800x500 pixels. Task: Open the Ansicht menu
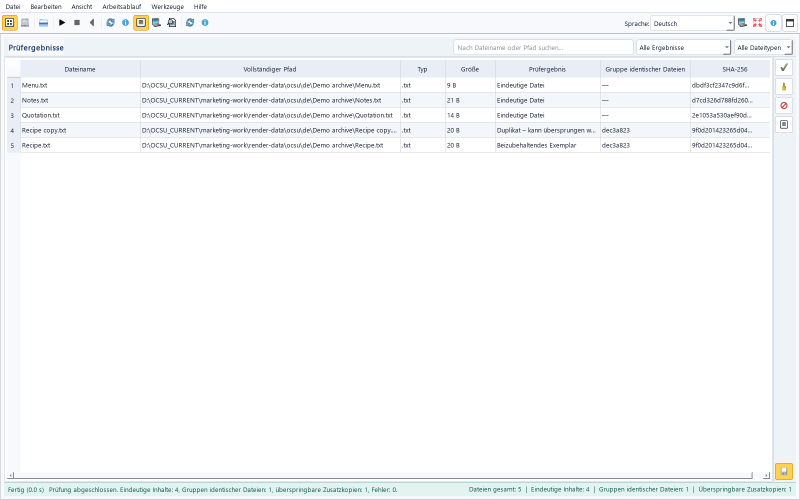click(82, 7)
